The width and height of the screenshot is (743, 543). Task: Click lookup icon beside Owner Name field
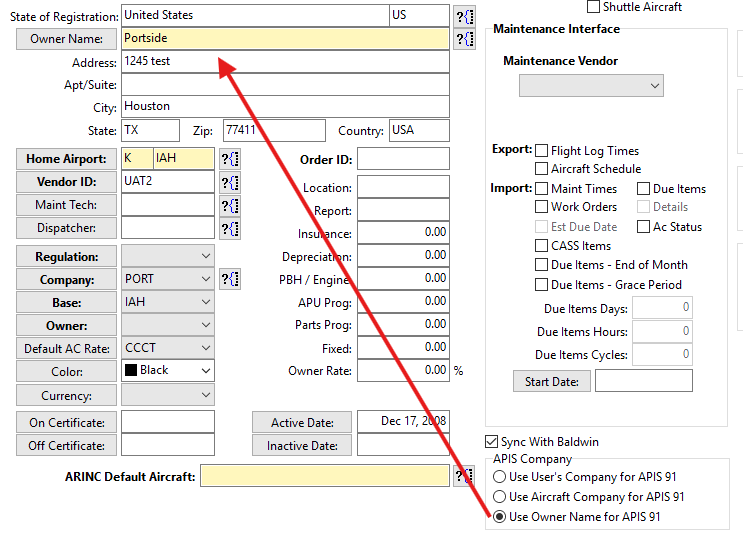click(464, 39)
